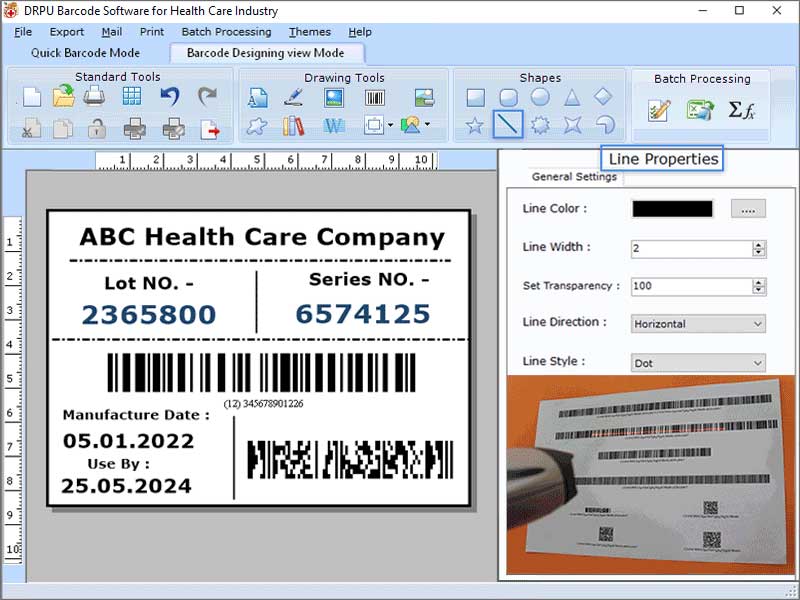This screenshot has width=800, height=600.
Task: Open an existing file with folder icon
Action: tap(64, 96)
